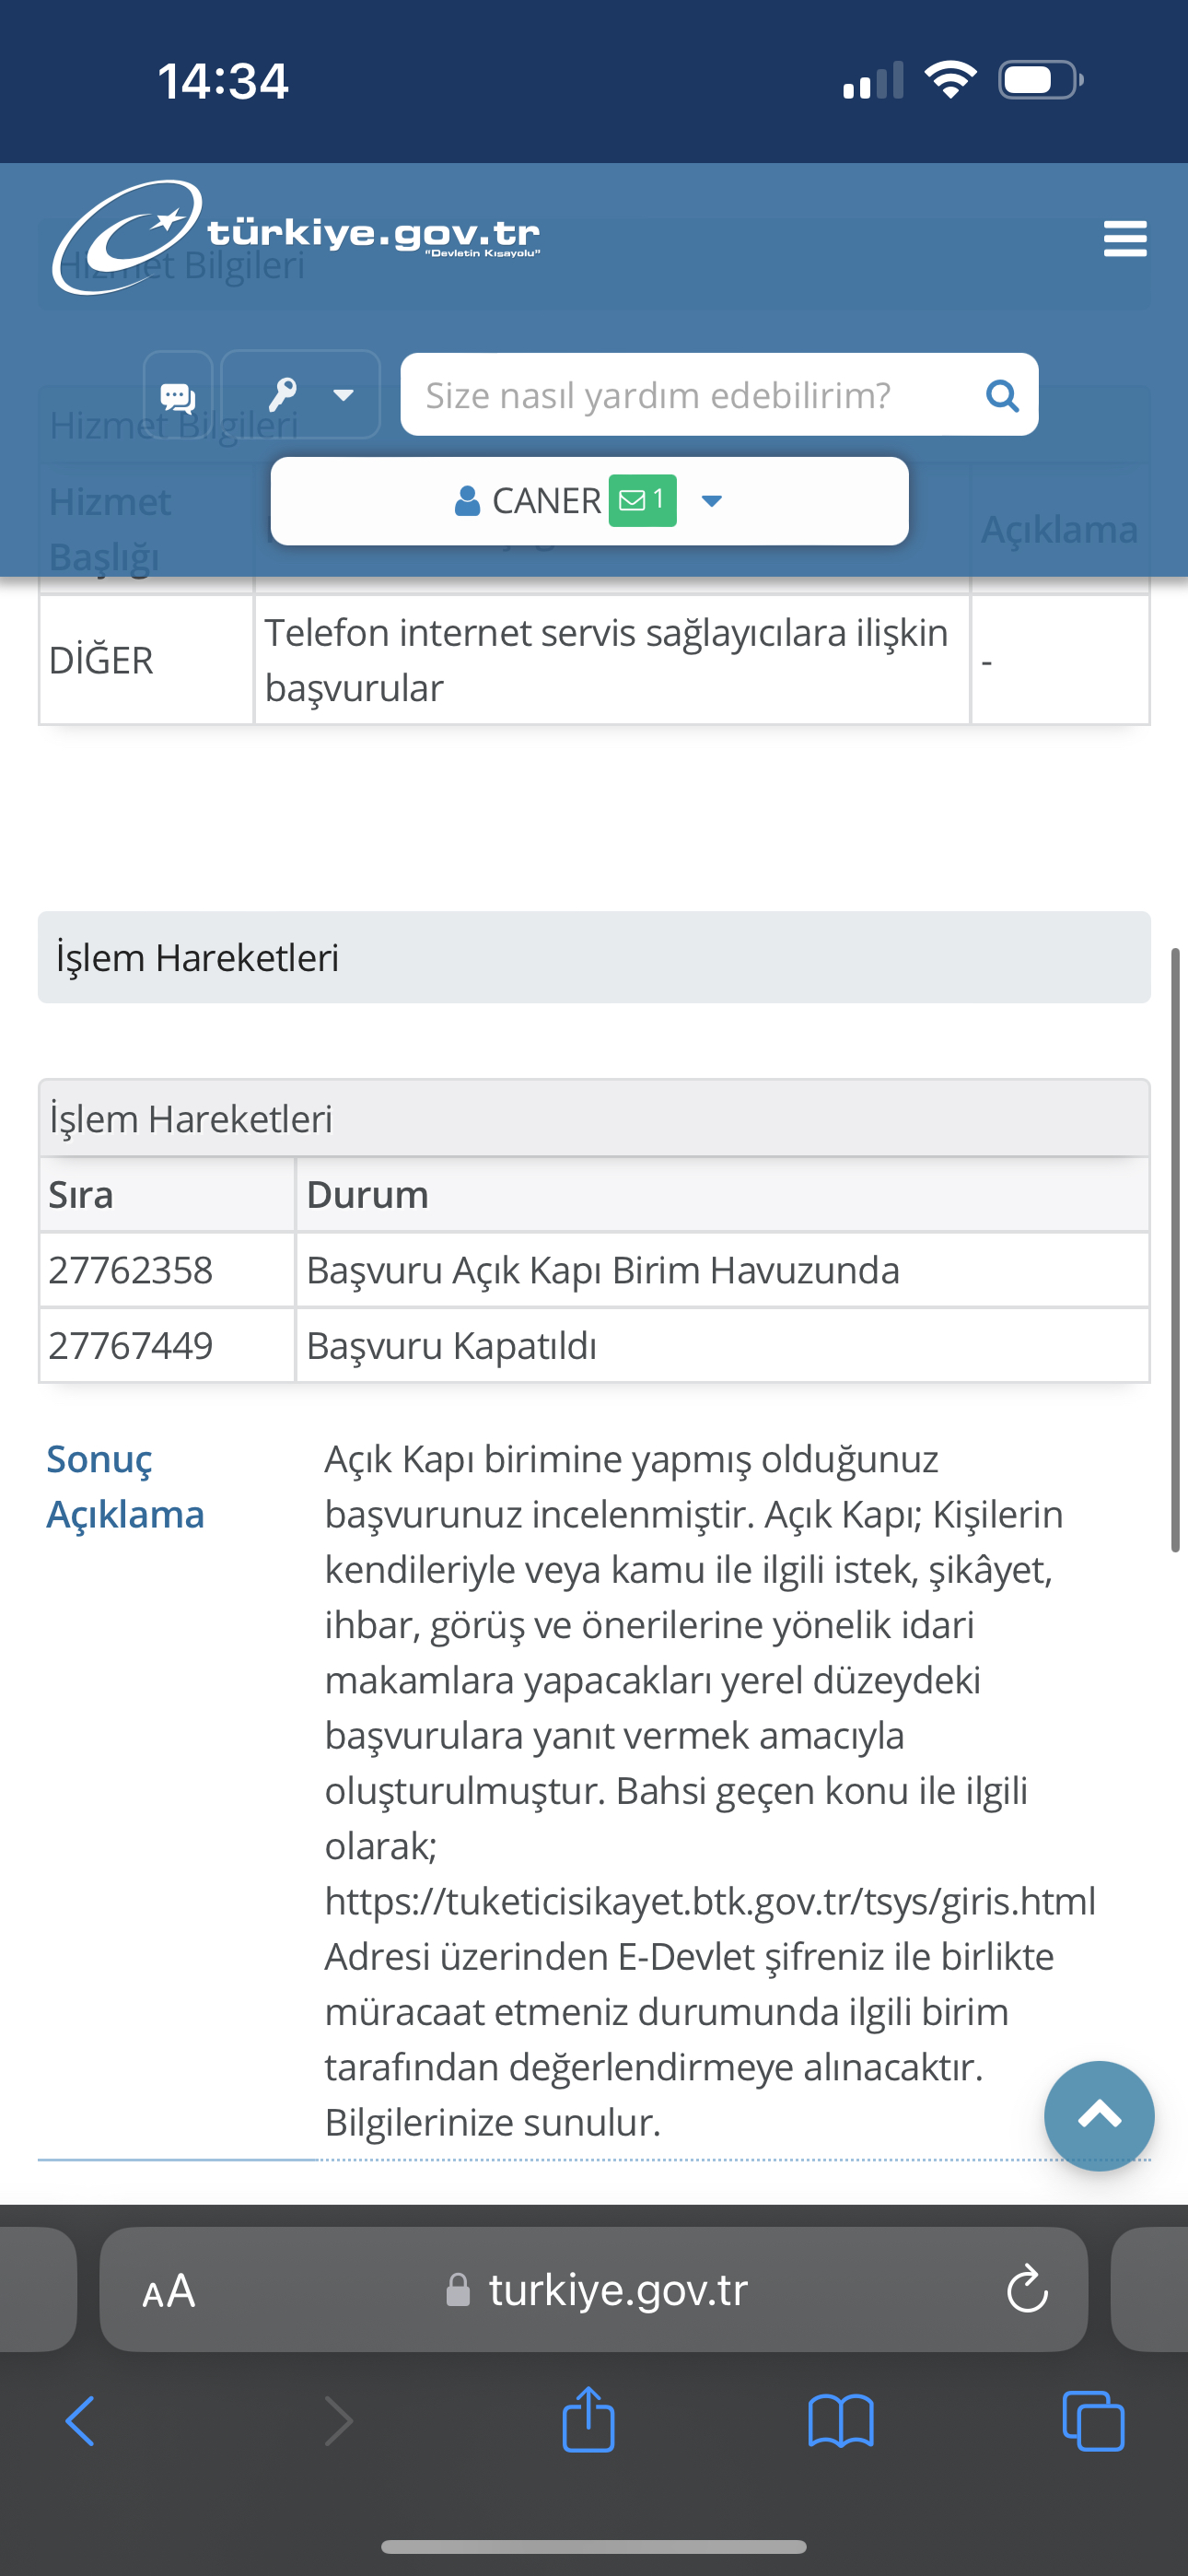Open the green message notification badge
Screen dimensions: 1188x2576
(642, 500)
